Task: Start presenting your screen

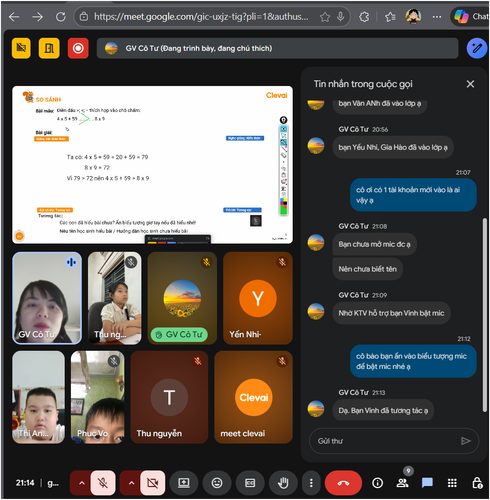Action: tap(184, 483)
